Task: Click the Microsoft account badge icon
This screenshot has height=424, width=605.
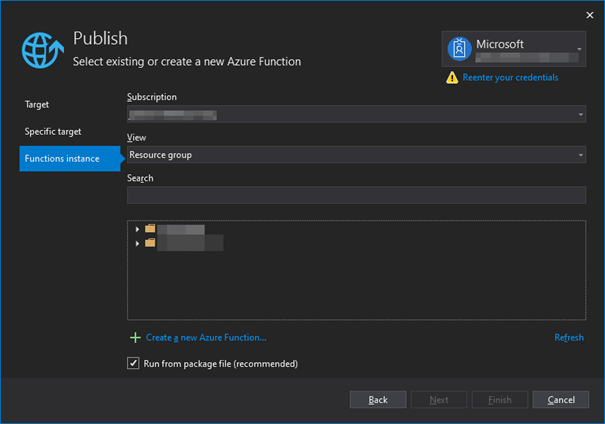Action: (x=459, y=49)
